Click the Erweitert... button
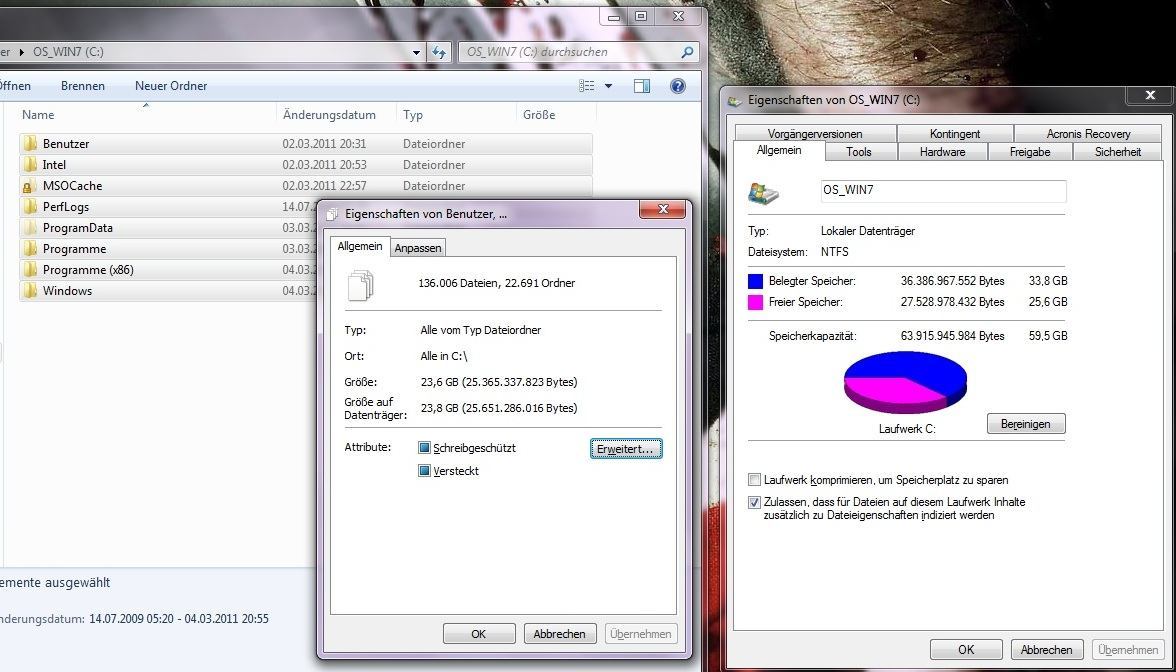 pyautogui.click(x=626, y=448)
